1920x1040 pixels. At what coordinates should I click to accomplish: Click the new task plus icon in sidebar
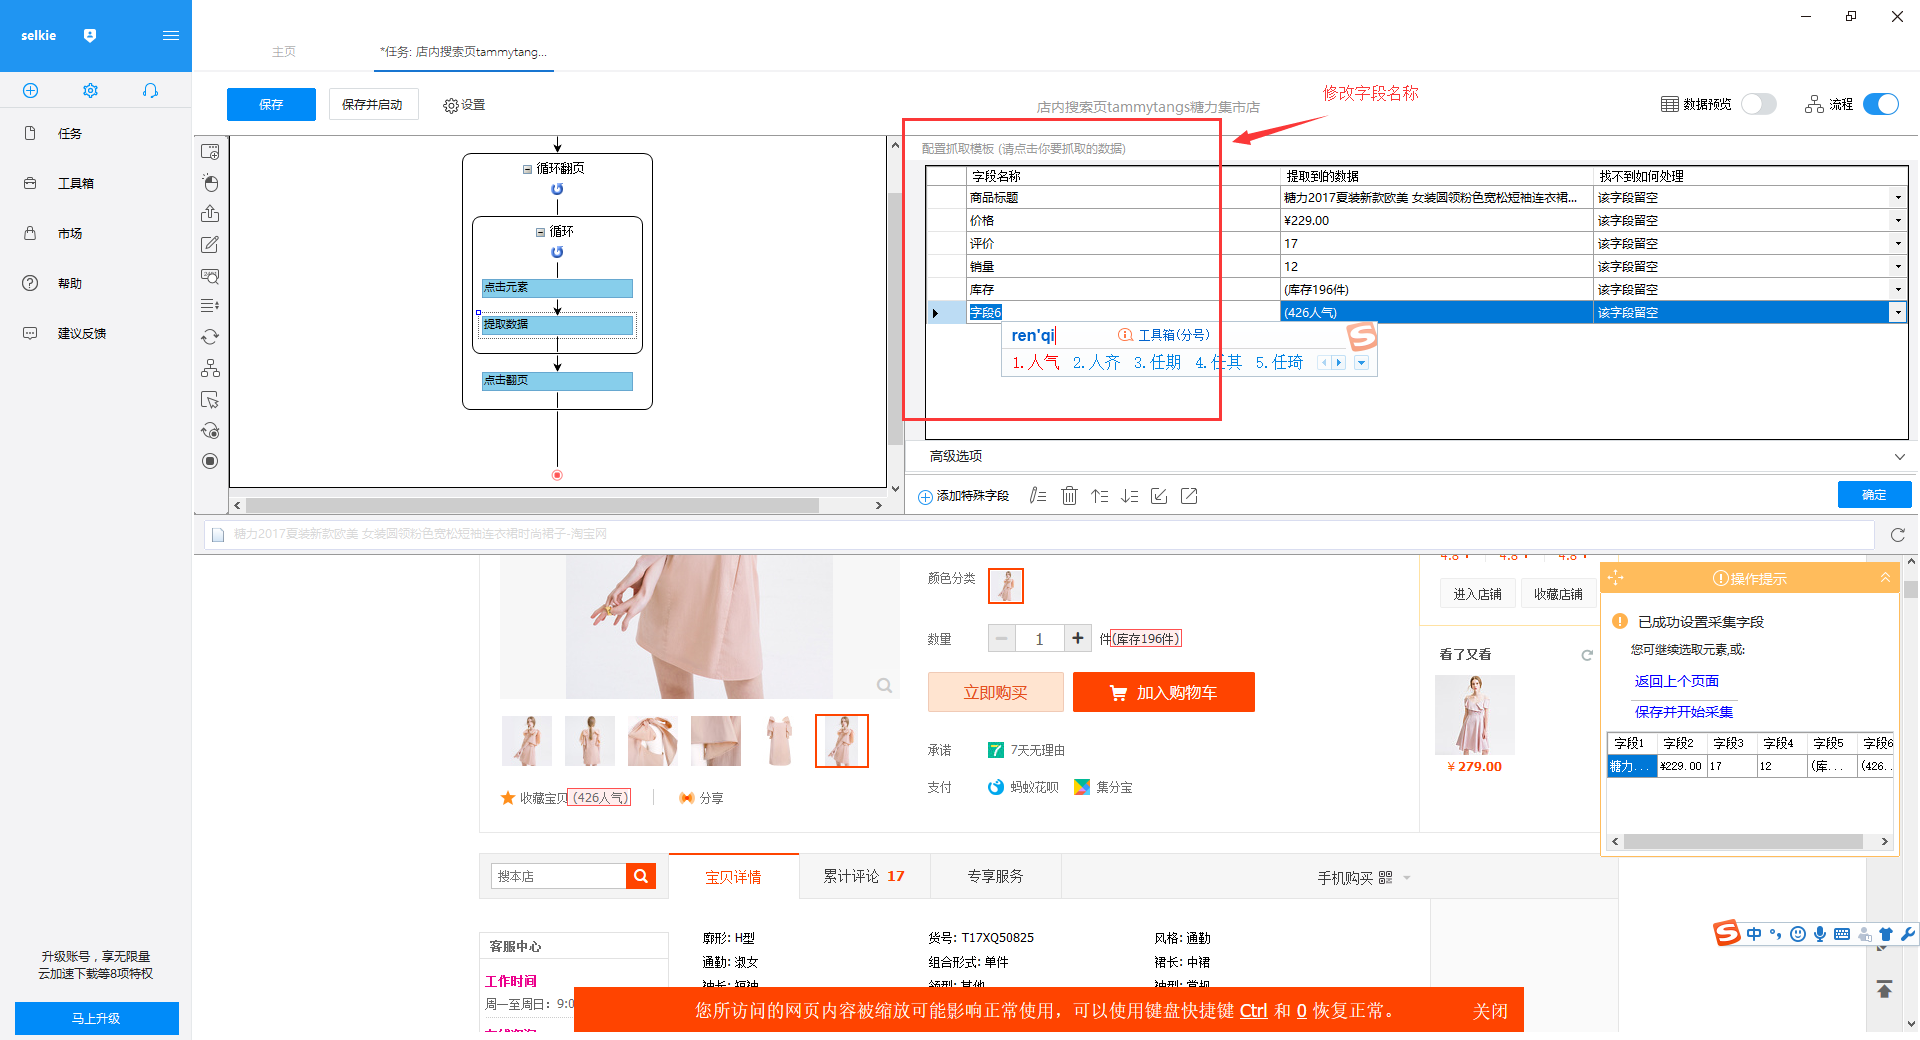30,91
